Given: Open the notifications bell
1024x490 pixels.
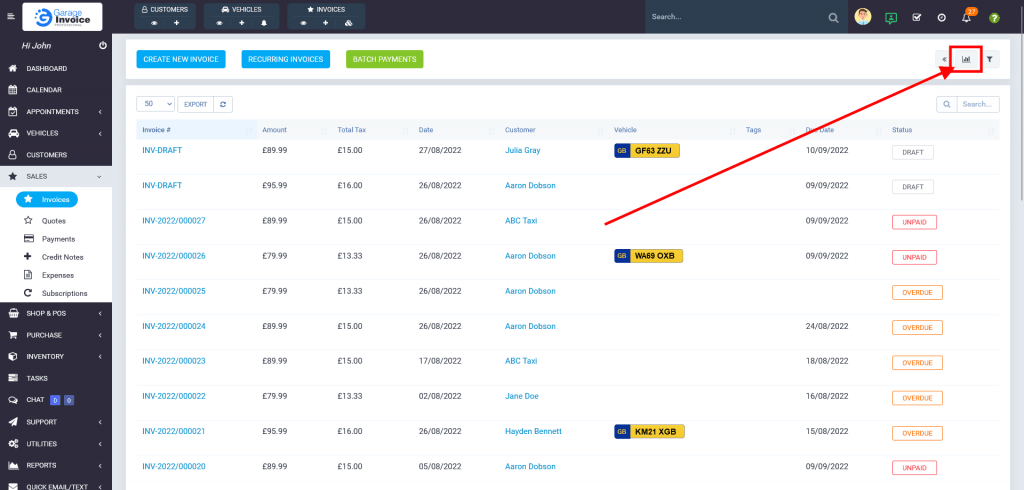Looking at the screenshot, I should (x=966, y=18).
